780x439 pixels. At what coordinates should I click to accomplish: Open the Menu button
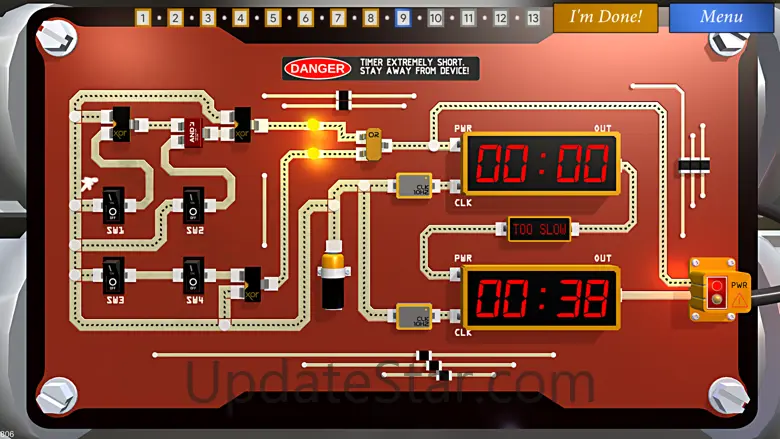721,17
